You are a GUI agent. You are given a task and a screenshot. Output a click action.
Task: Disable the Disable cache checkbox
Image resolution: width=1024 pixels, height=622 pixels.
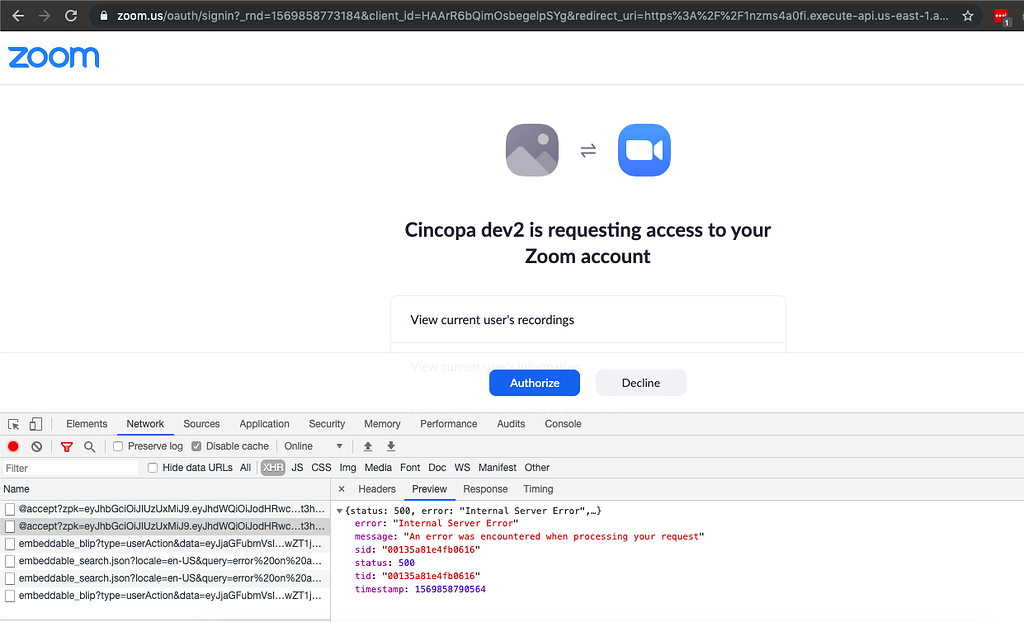coord(197,446)
